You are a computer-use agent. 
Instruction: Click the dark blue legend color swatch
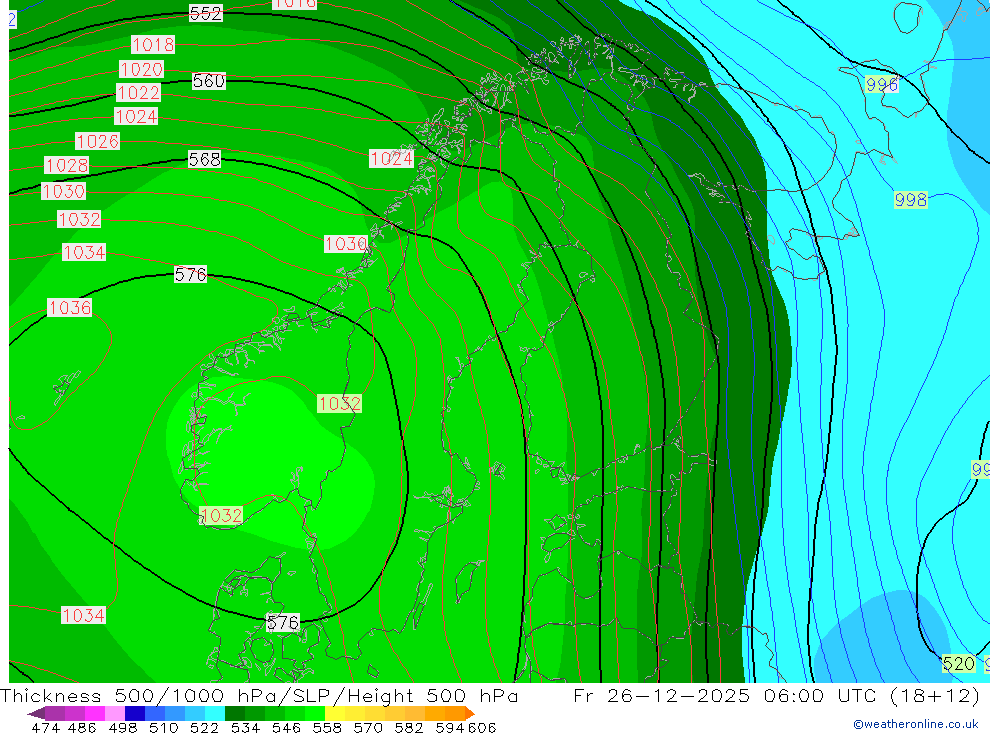(x=135, y=713)
